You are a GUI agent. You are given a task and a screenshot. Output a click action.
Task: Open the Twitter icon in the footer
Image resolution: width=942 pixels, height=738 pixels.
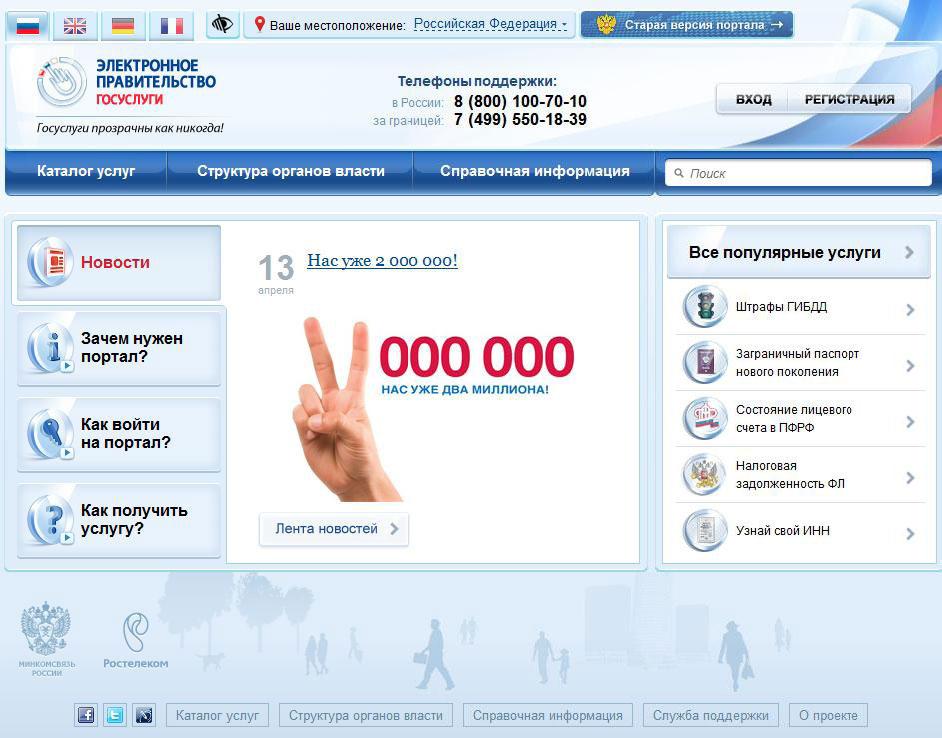115,715
